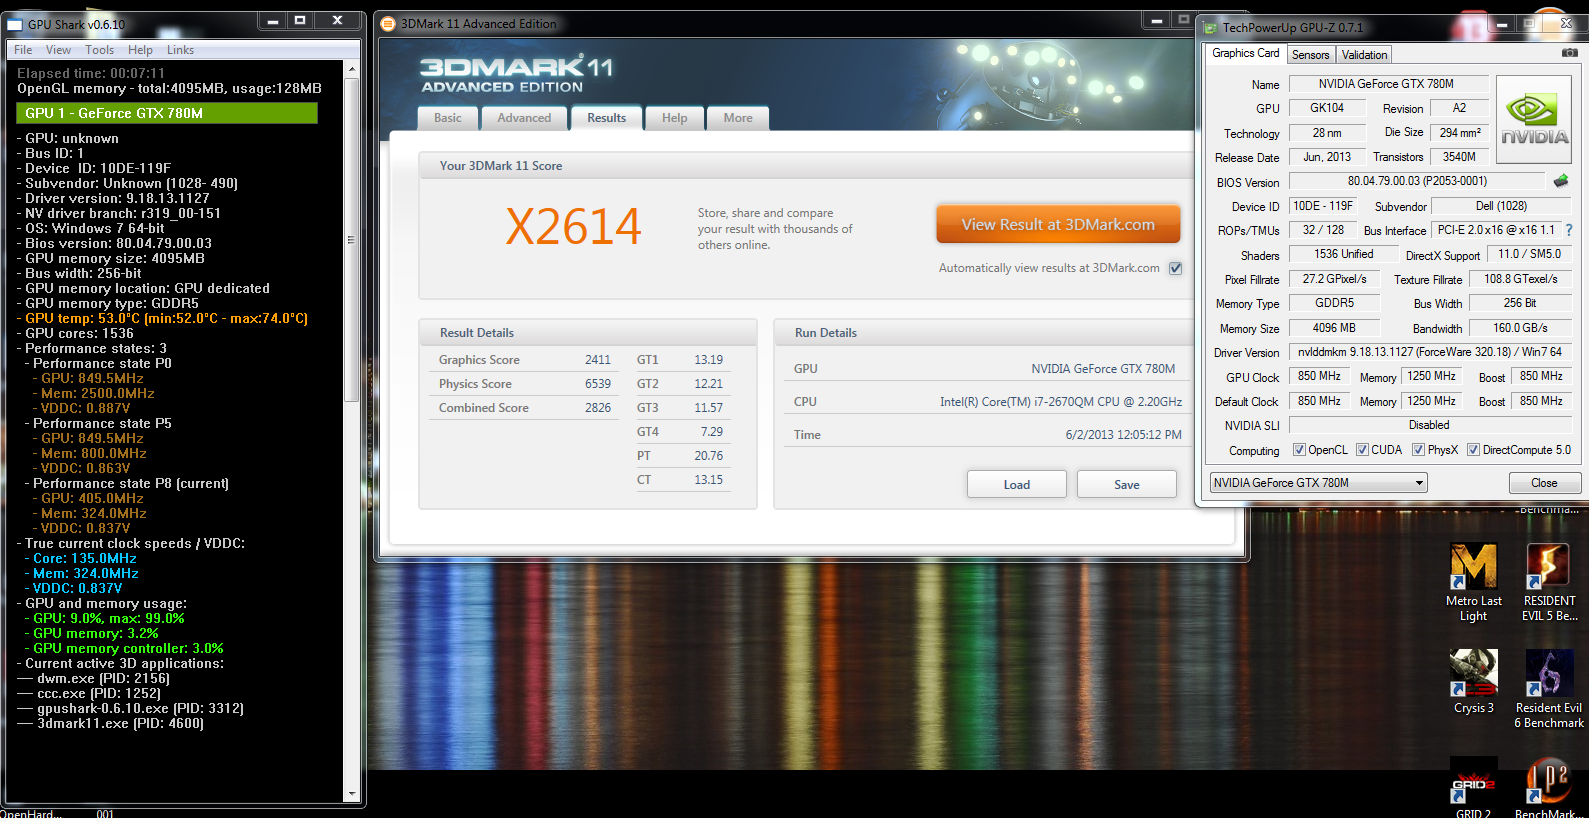Switch to the Validation tab in GPU-Z
The height and width of the screenshot is (818, 1589).
click(x=1364, y=55)
